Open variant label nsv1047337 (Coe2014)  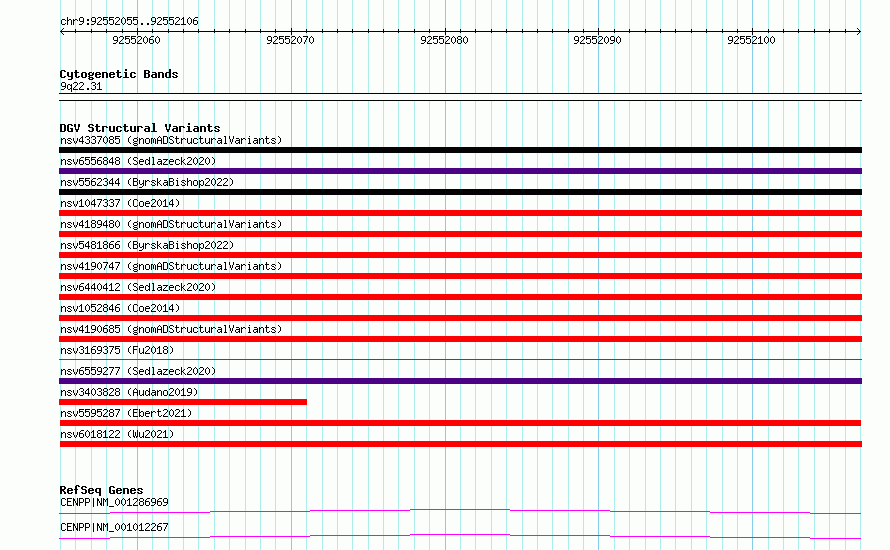point(120,203)
